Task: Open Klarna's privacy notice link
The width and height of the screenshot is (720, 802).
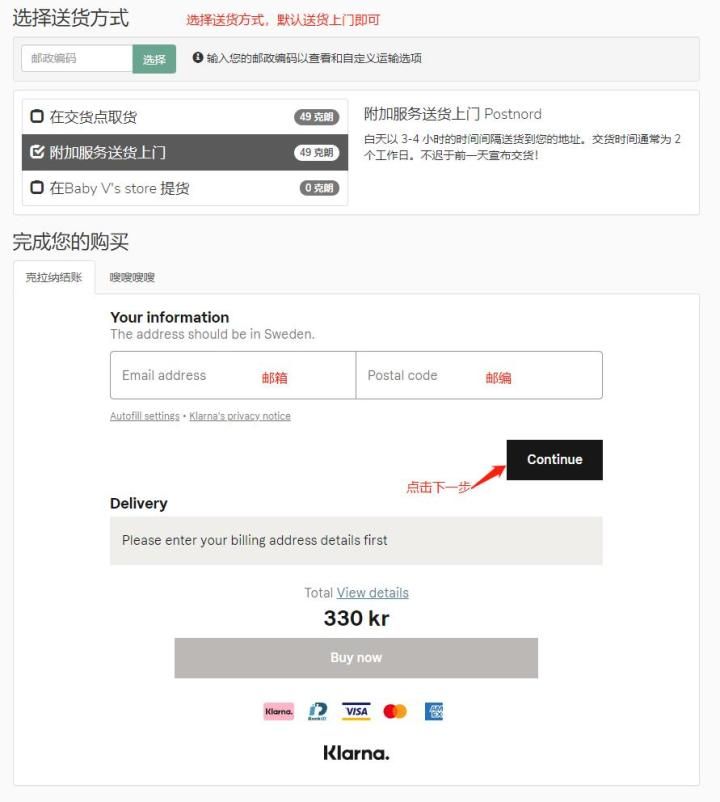Action: point(240,416)
